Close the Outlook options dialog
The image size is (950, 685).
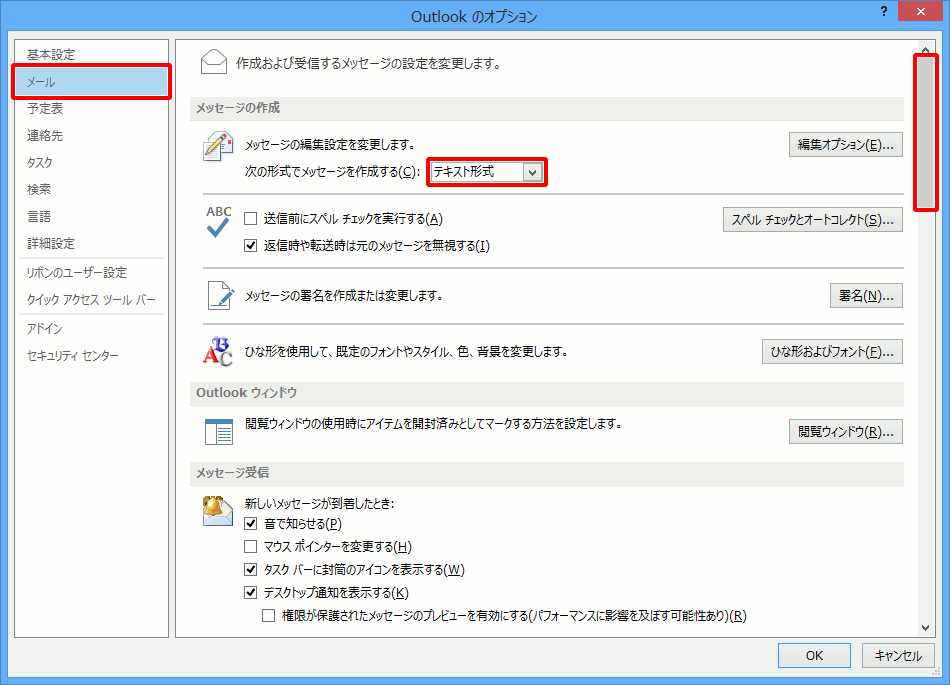920,12
